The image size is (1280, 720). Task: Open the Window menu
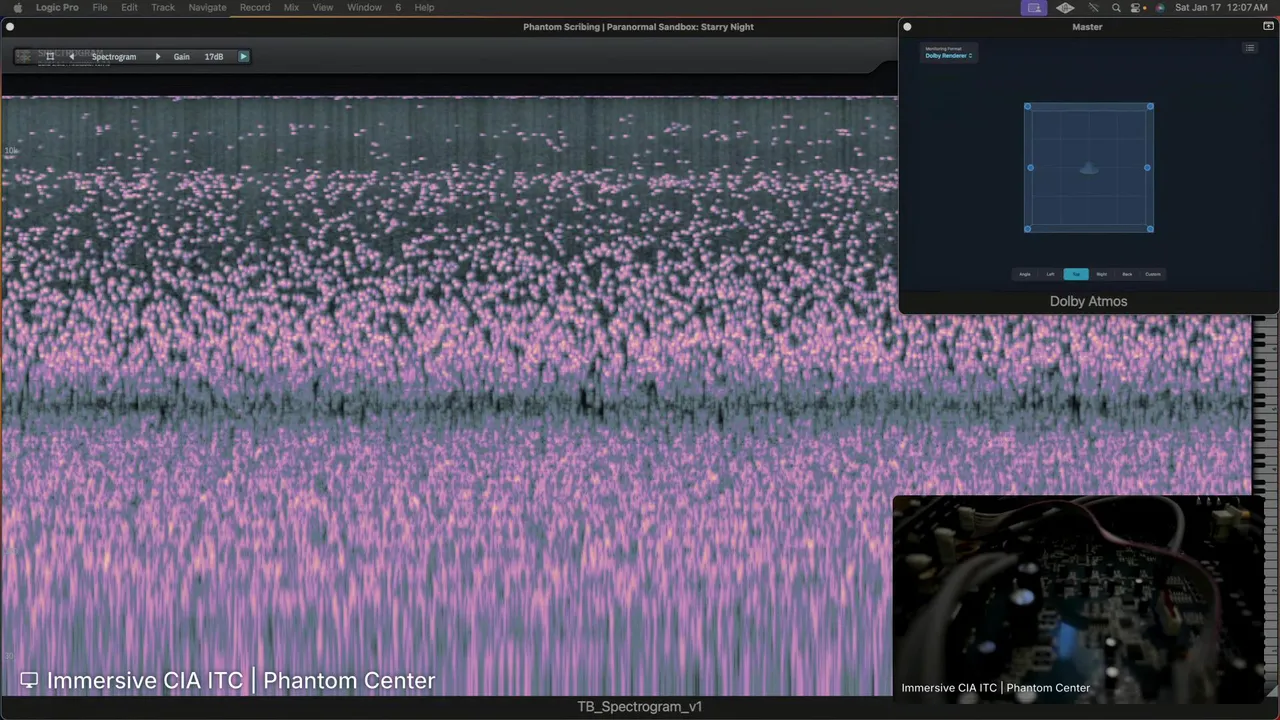point(364,7)
